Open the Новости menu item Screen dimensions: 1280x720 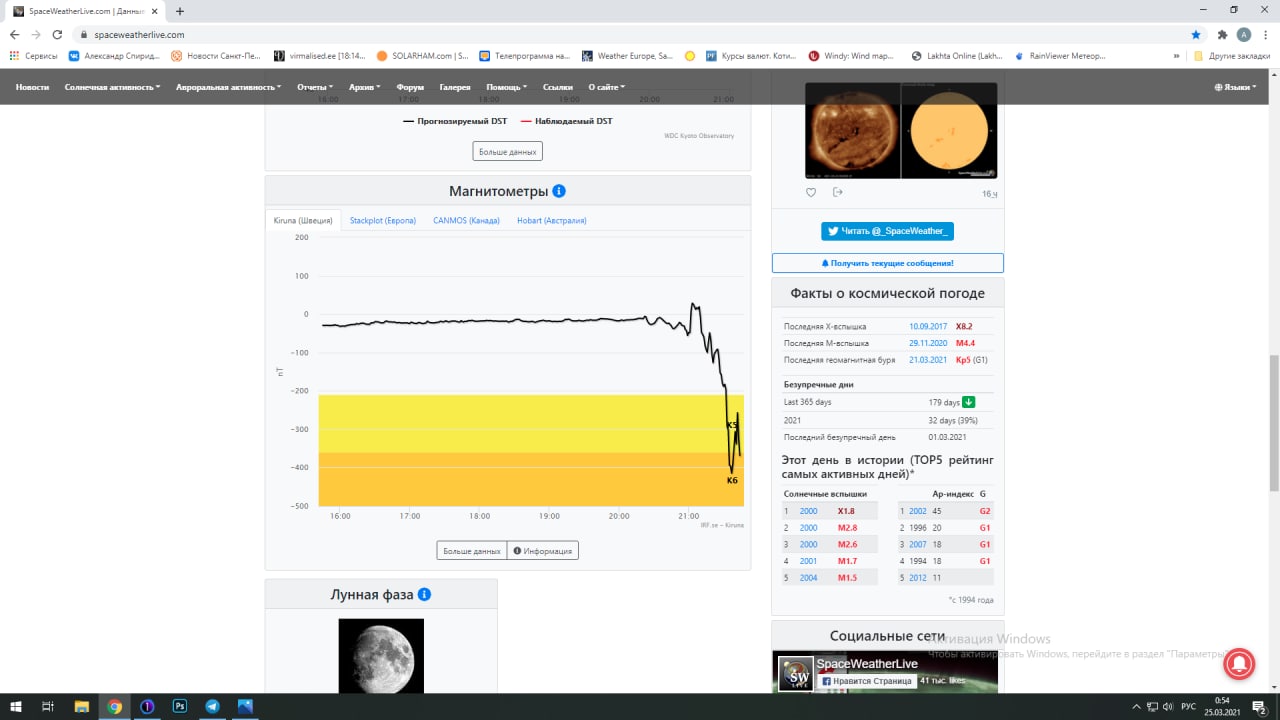click(x=32, y=87)
